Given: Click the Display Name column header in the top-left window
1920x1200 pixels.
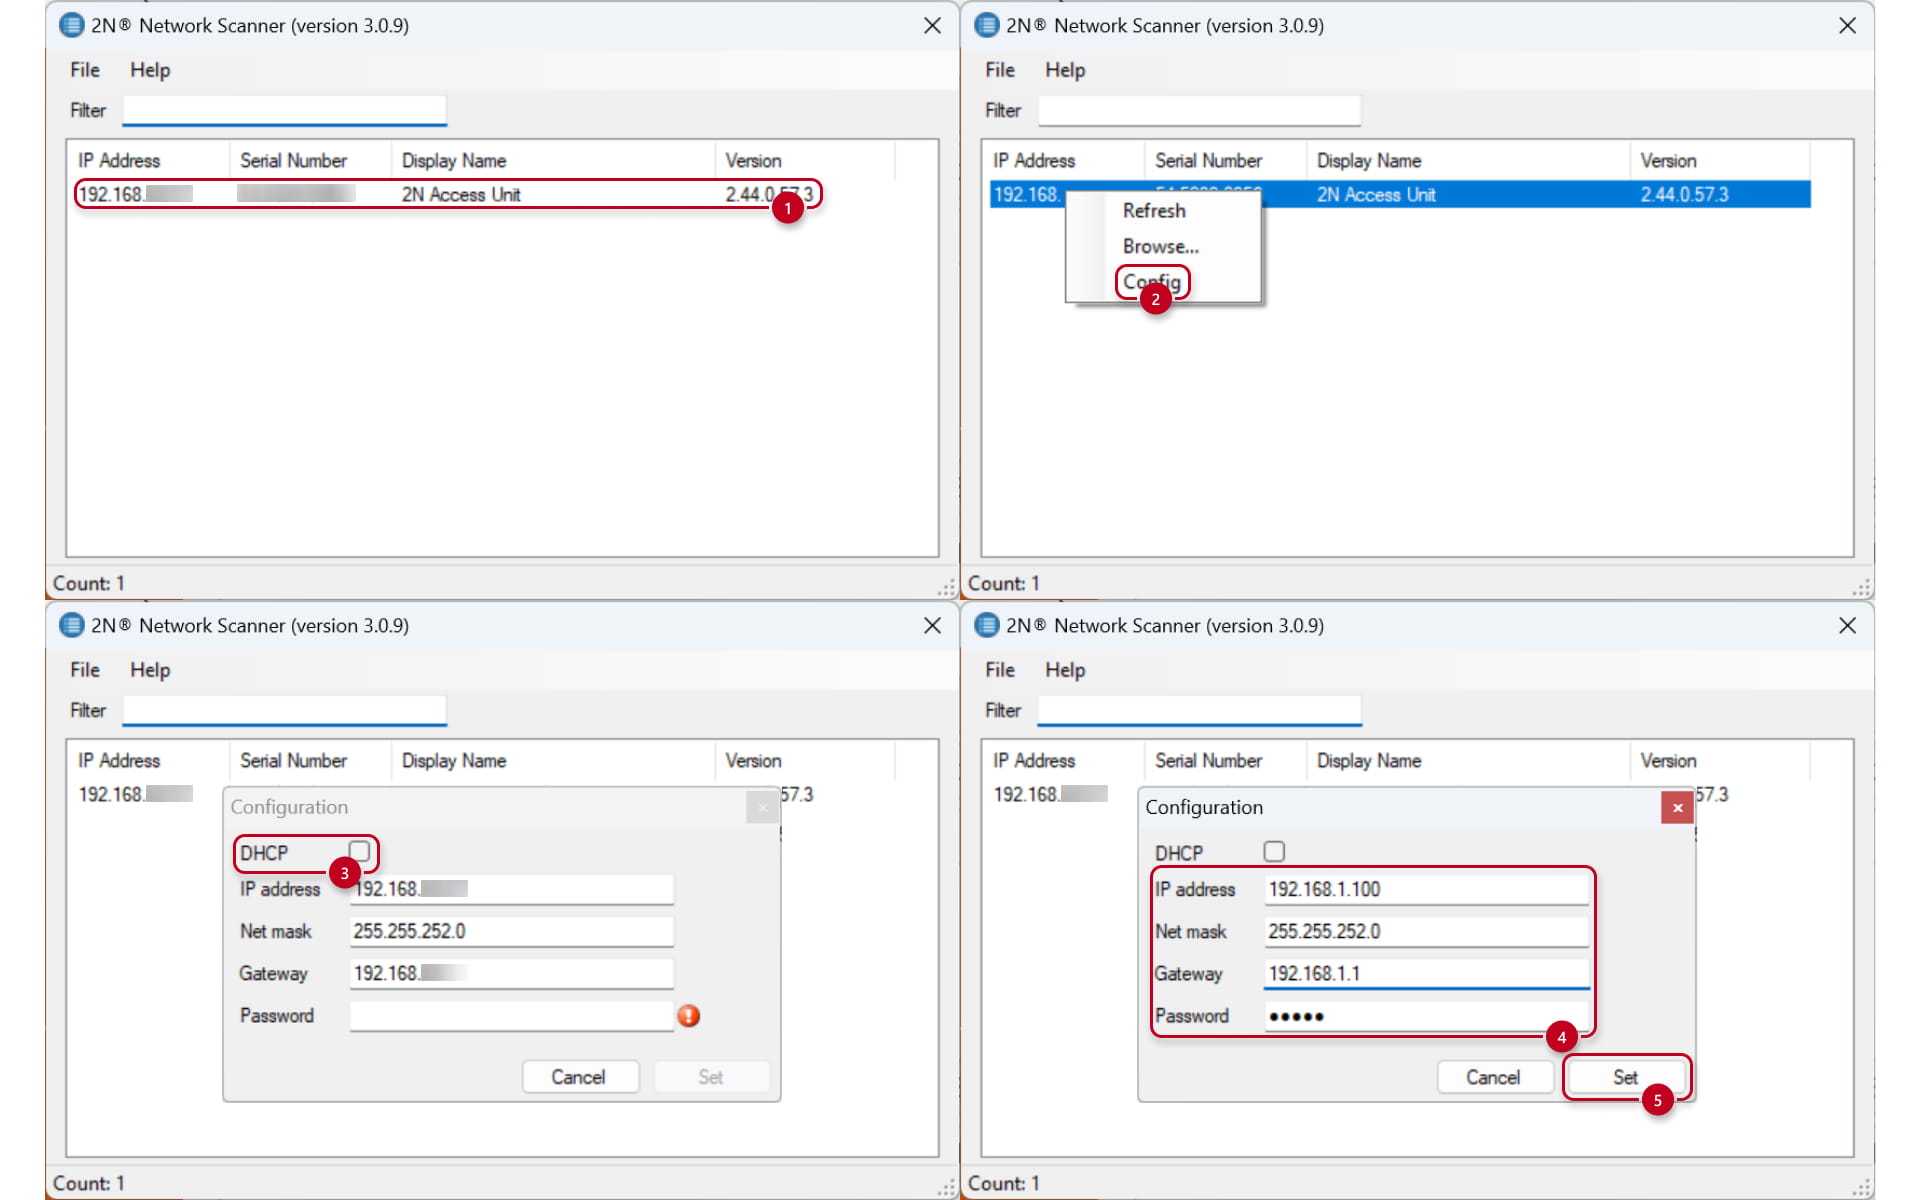Looking at the screenshot, I should click(553, 161).
